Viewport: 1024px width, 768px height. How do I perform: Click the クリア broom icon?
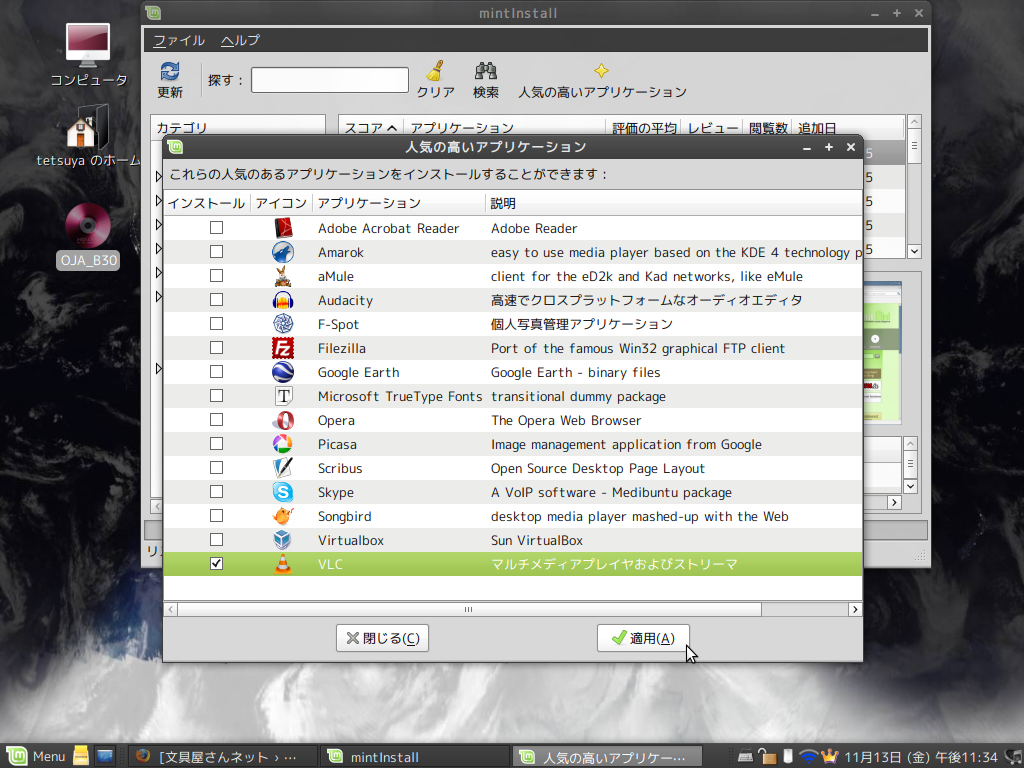(436, 71)
